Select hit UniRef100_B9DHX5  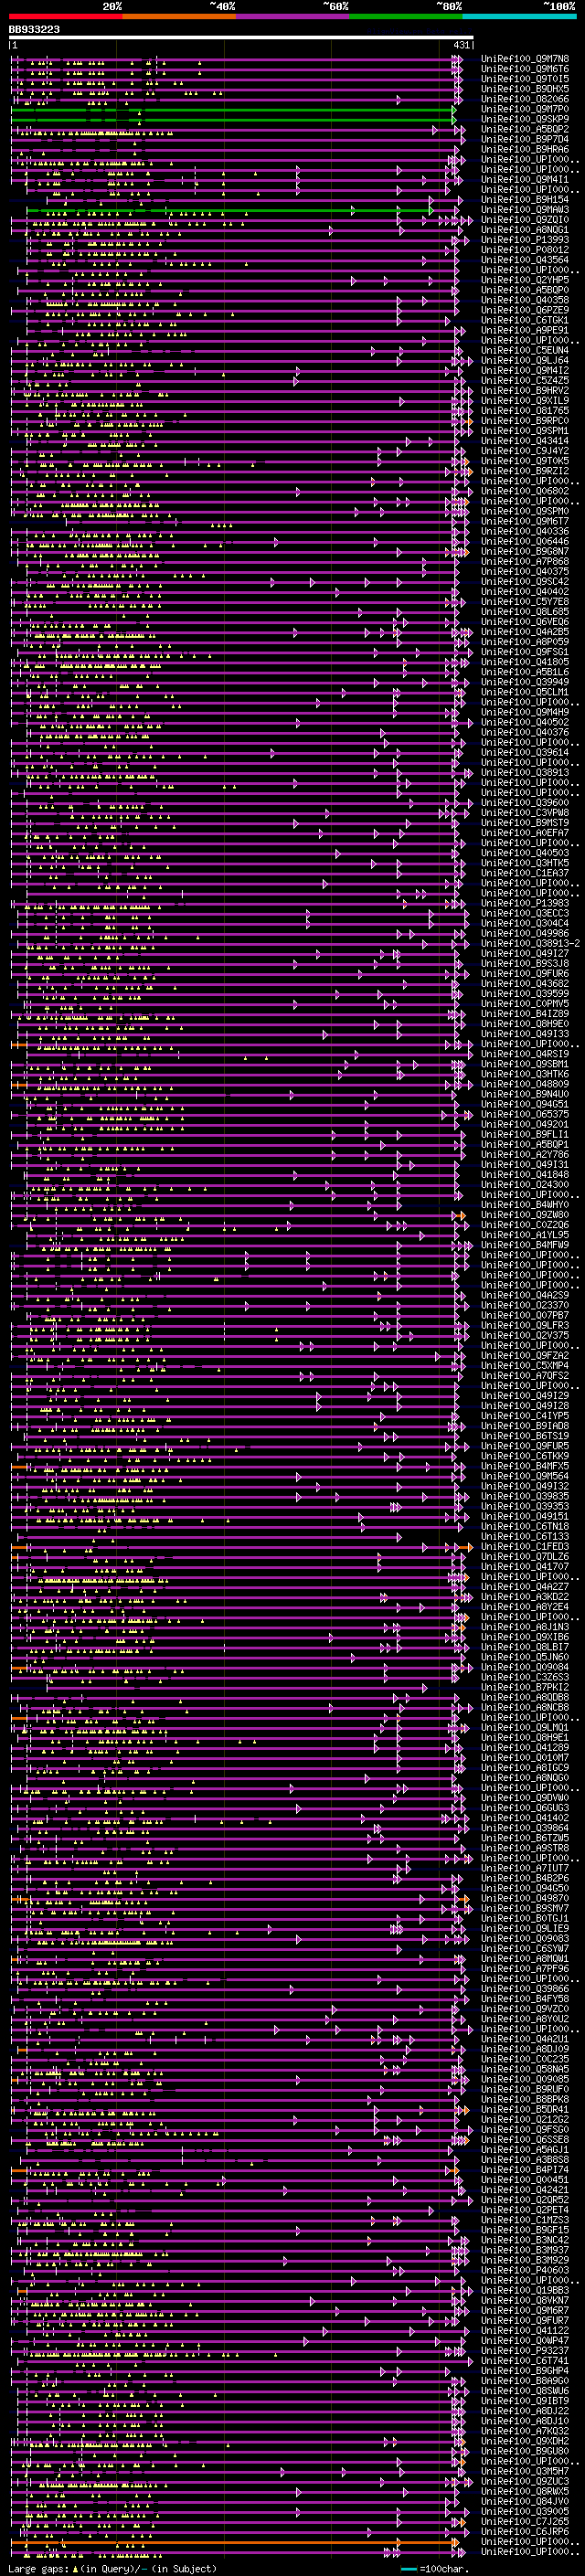click(x=525, y=89)
